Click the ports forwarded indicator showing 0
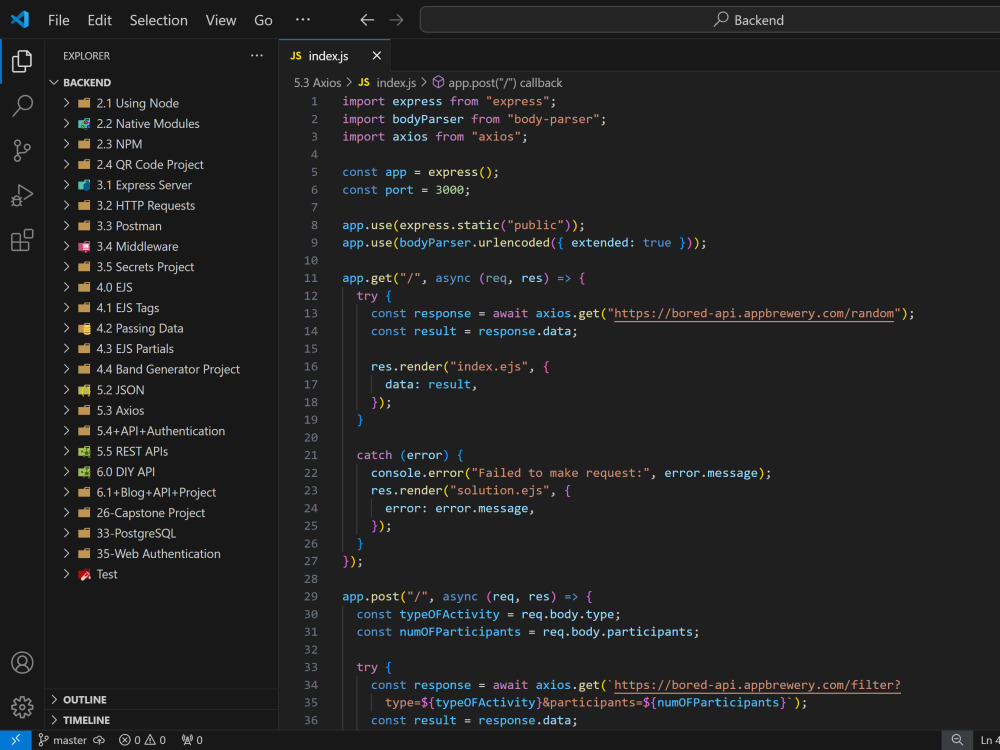The height and width of the screenshot is (750, 1000). (x=192, y=740)
